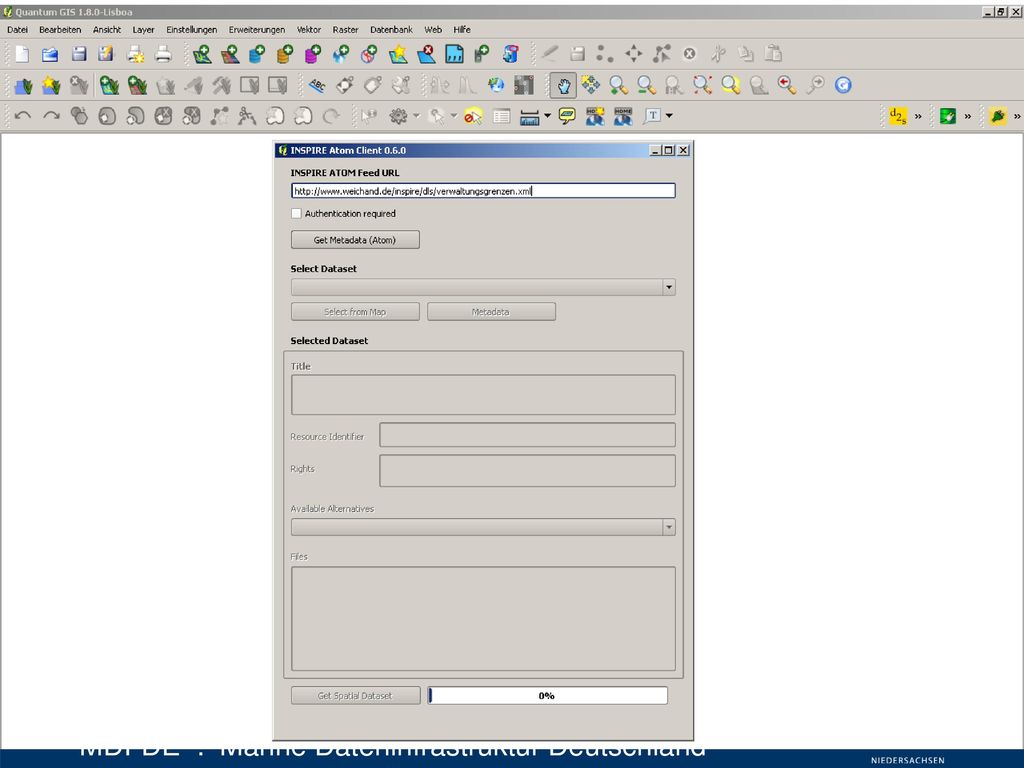Open the Erweiterungen menu
The image size is (1024, 768).
(257, 29)
